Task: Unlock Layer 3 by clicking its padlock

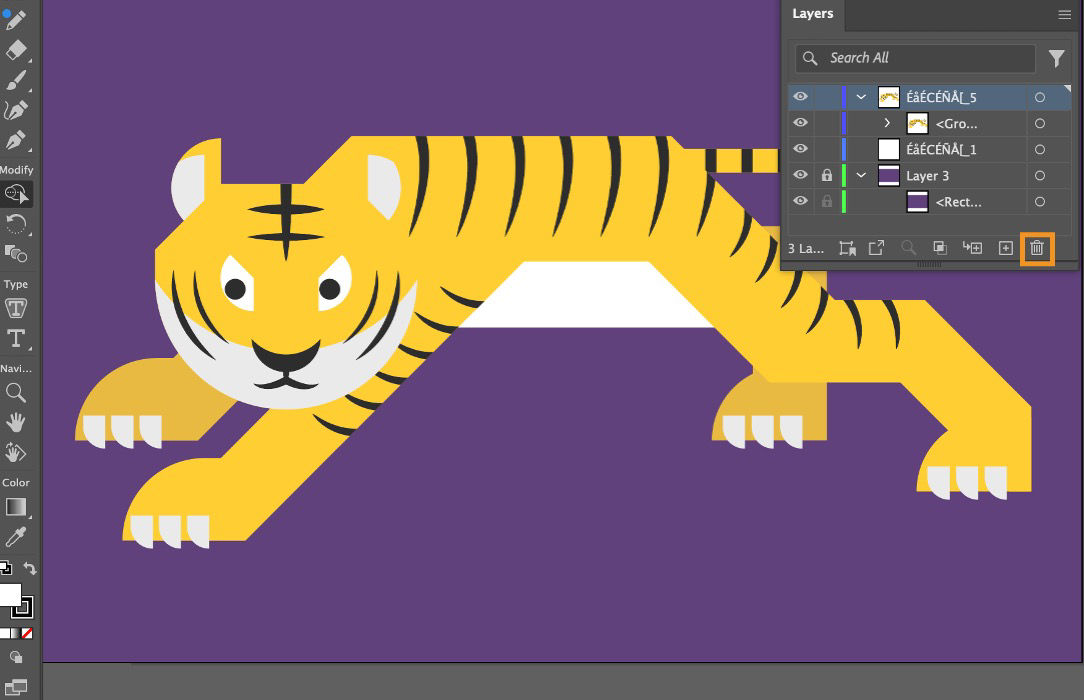Action: click(x=827, y=175)
